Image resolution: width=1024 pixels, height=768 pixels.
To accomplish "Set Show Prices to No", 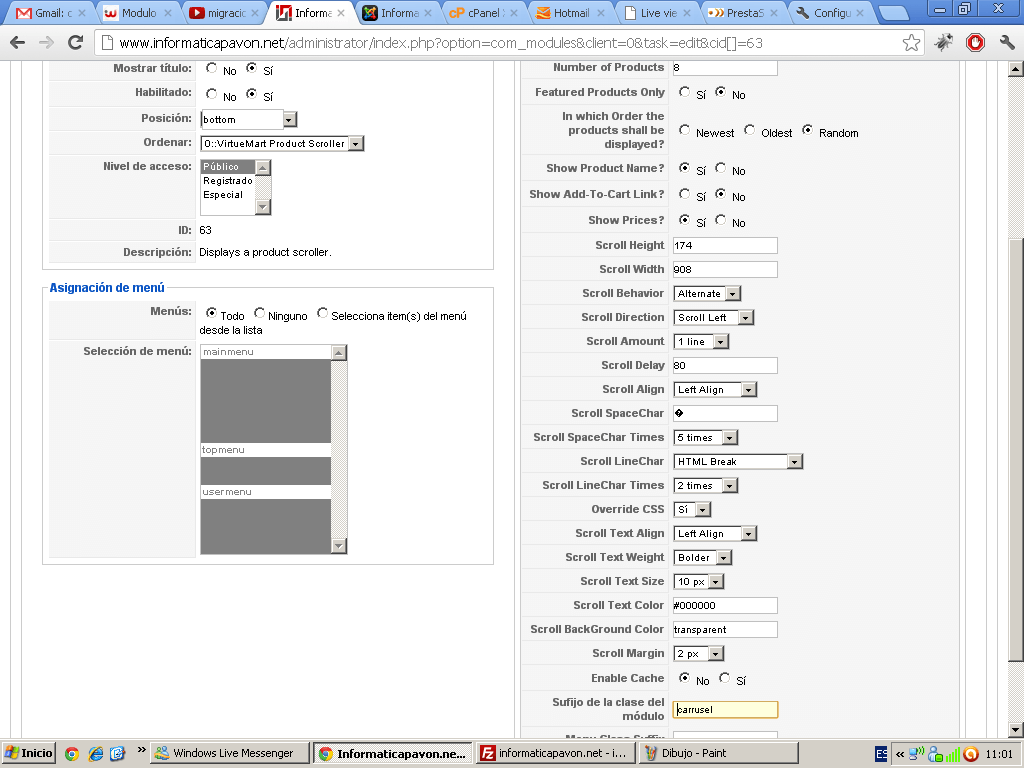I will click(720, 220).
